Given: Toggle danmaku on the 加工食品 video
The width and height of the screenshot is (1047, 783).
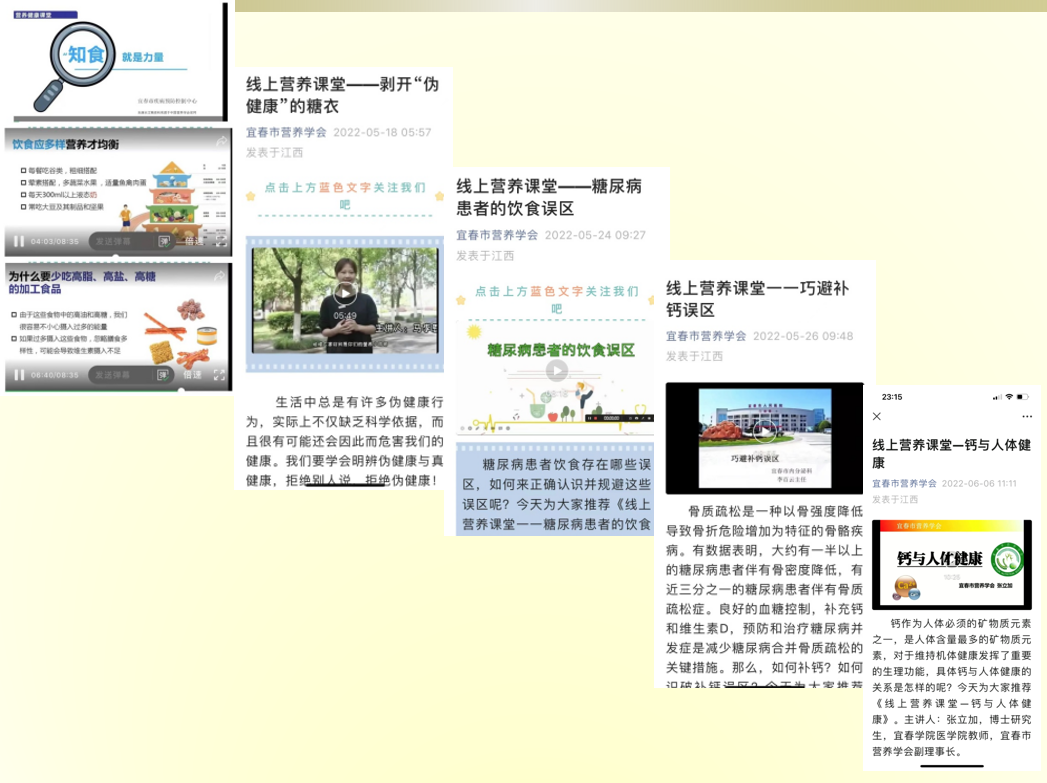Looking at the screenshot, I should click(x=162, y=375).
